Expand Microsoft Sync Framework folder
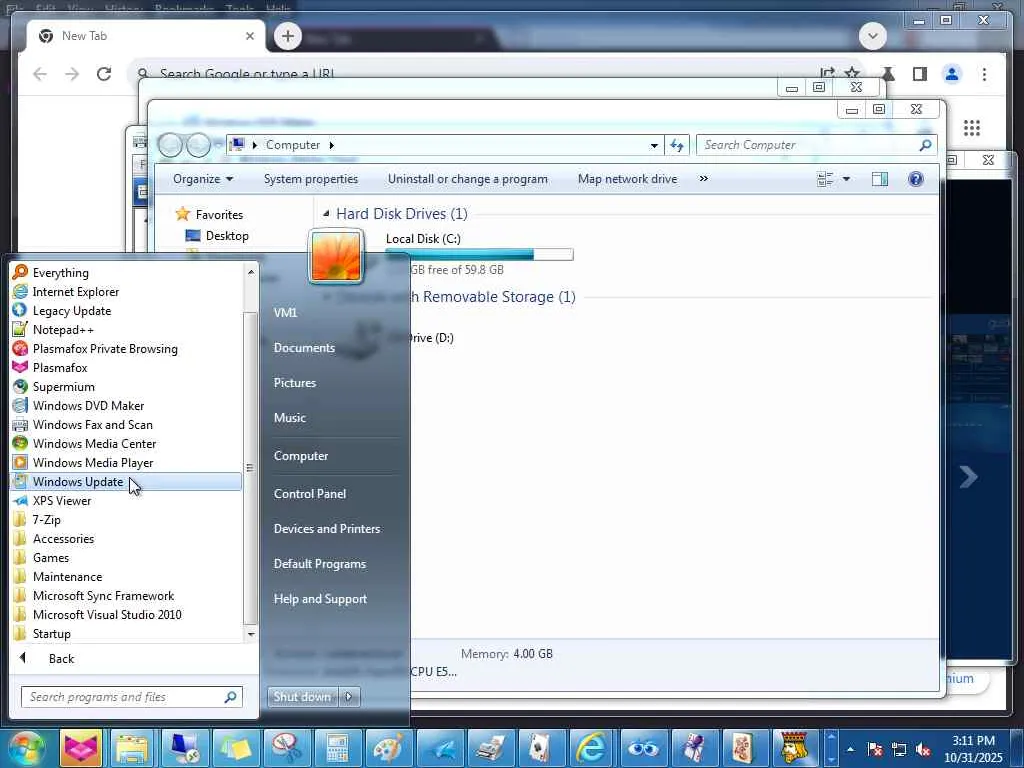 coord(103,595)
